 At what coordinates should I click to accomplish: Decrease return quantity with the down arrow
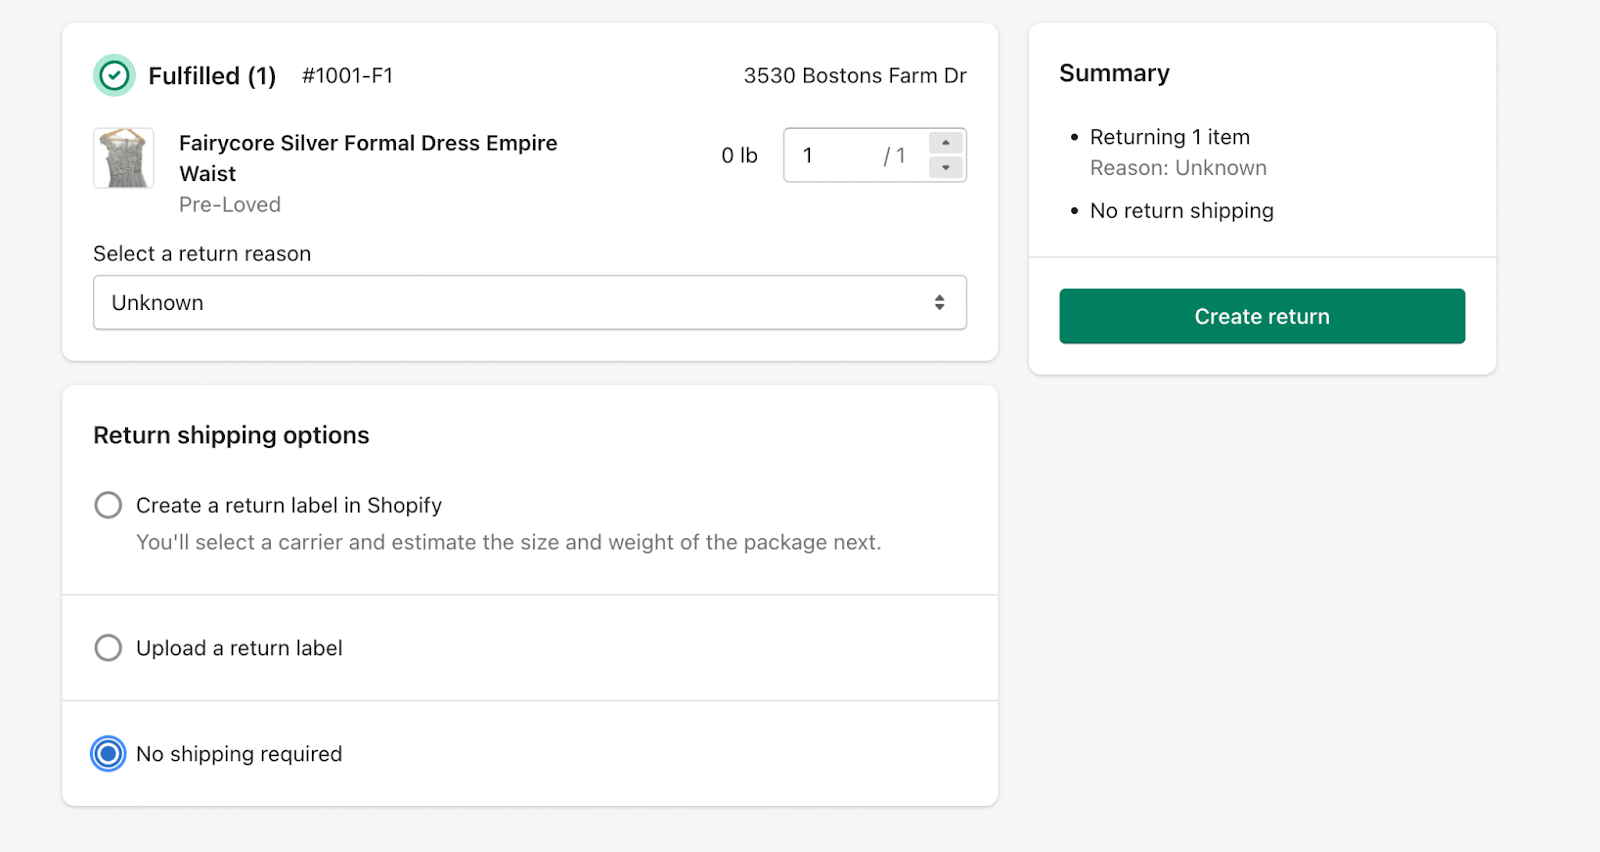(945, 168)
